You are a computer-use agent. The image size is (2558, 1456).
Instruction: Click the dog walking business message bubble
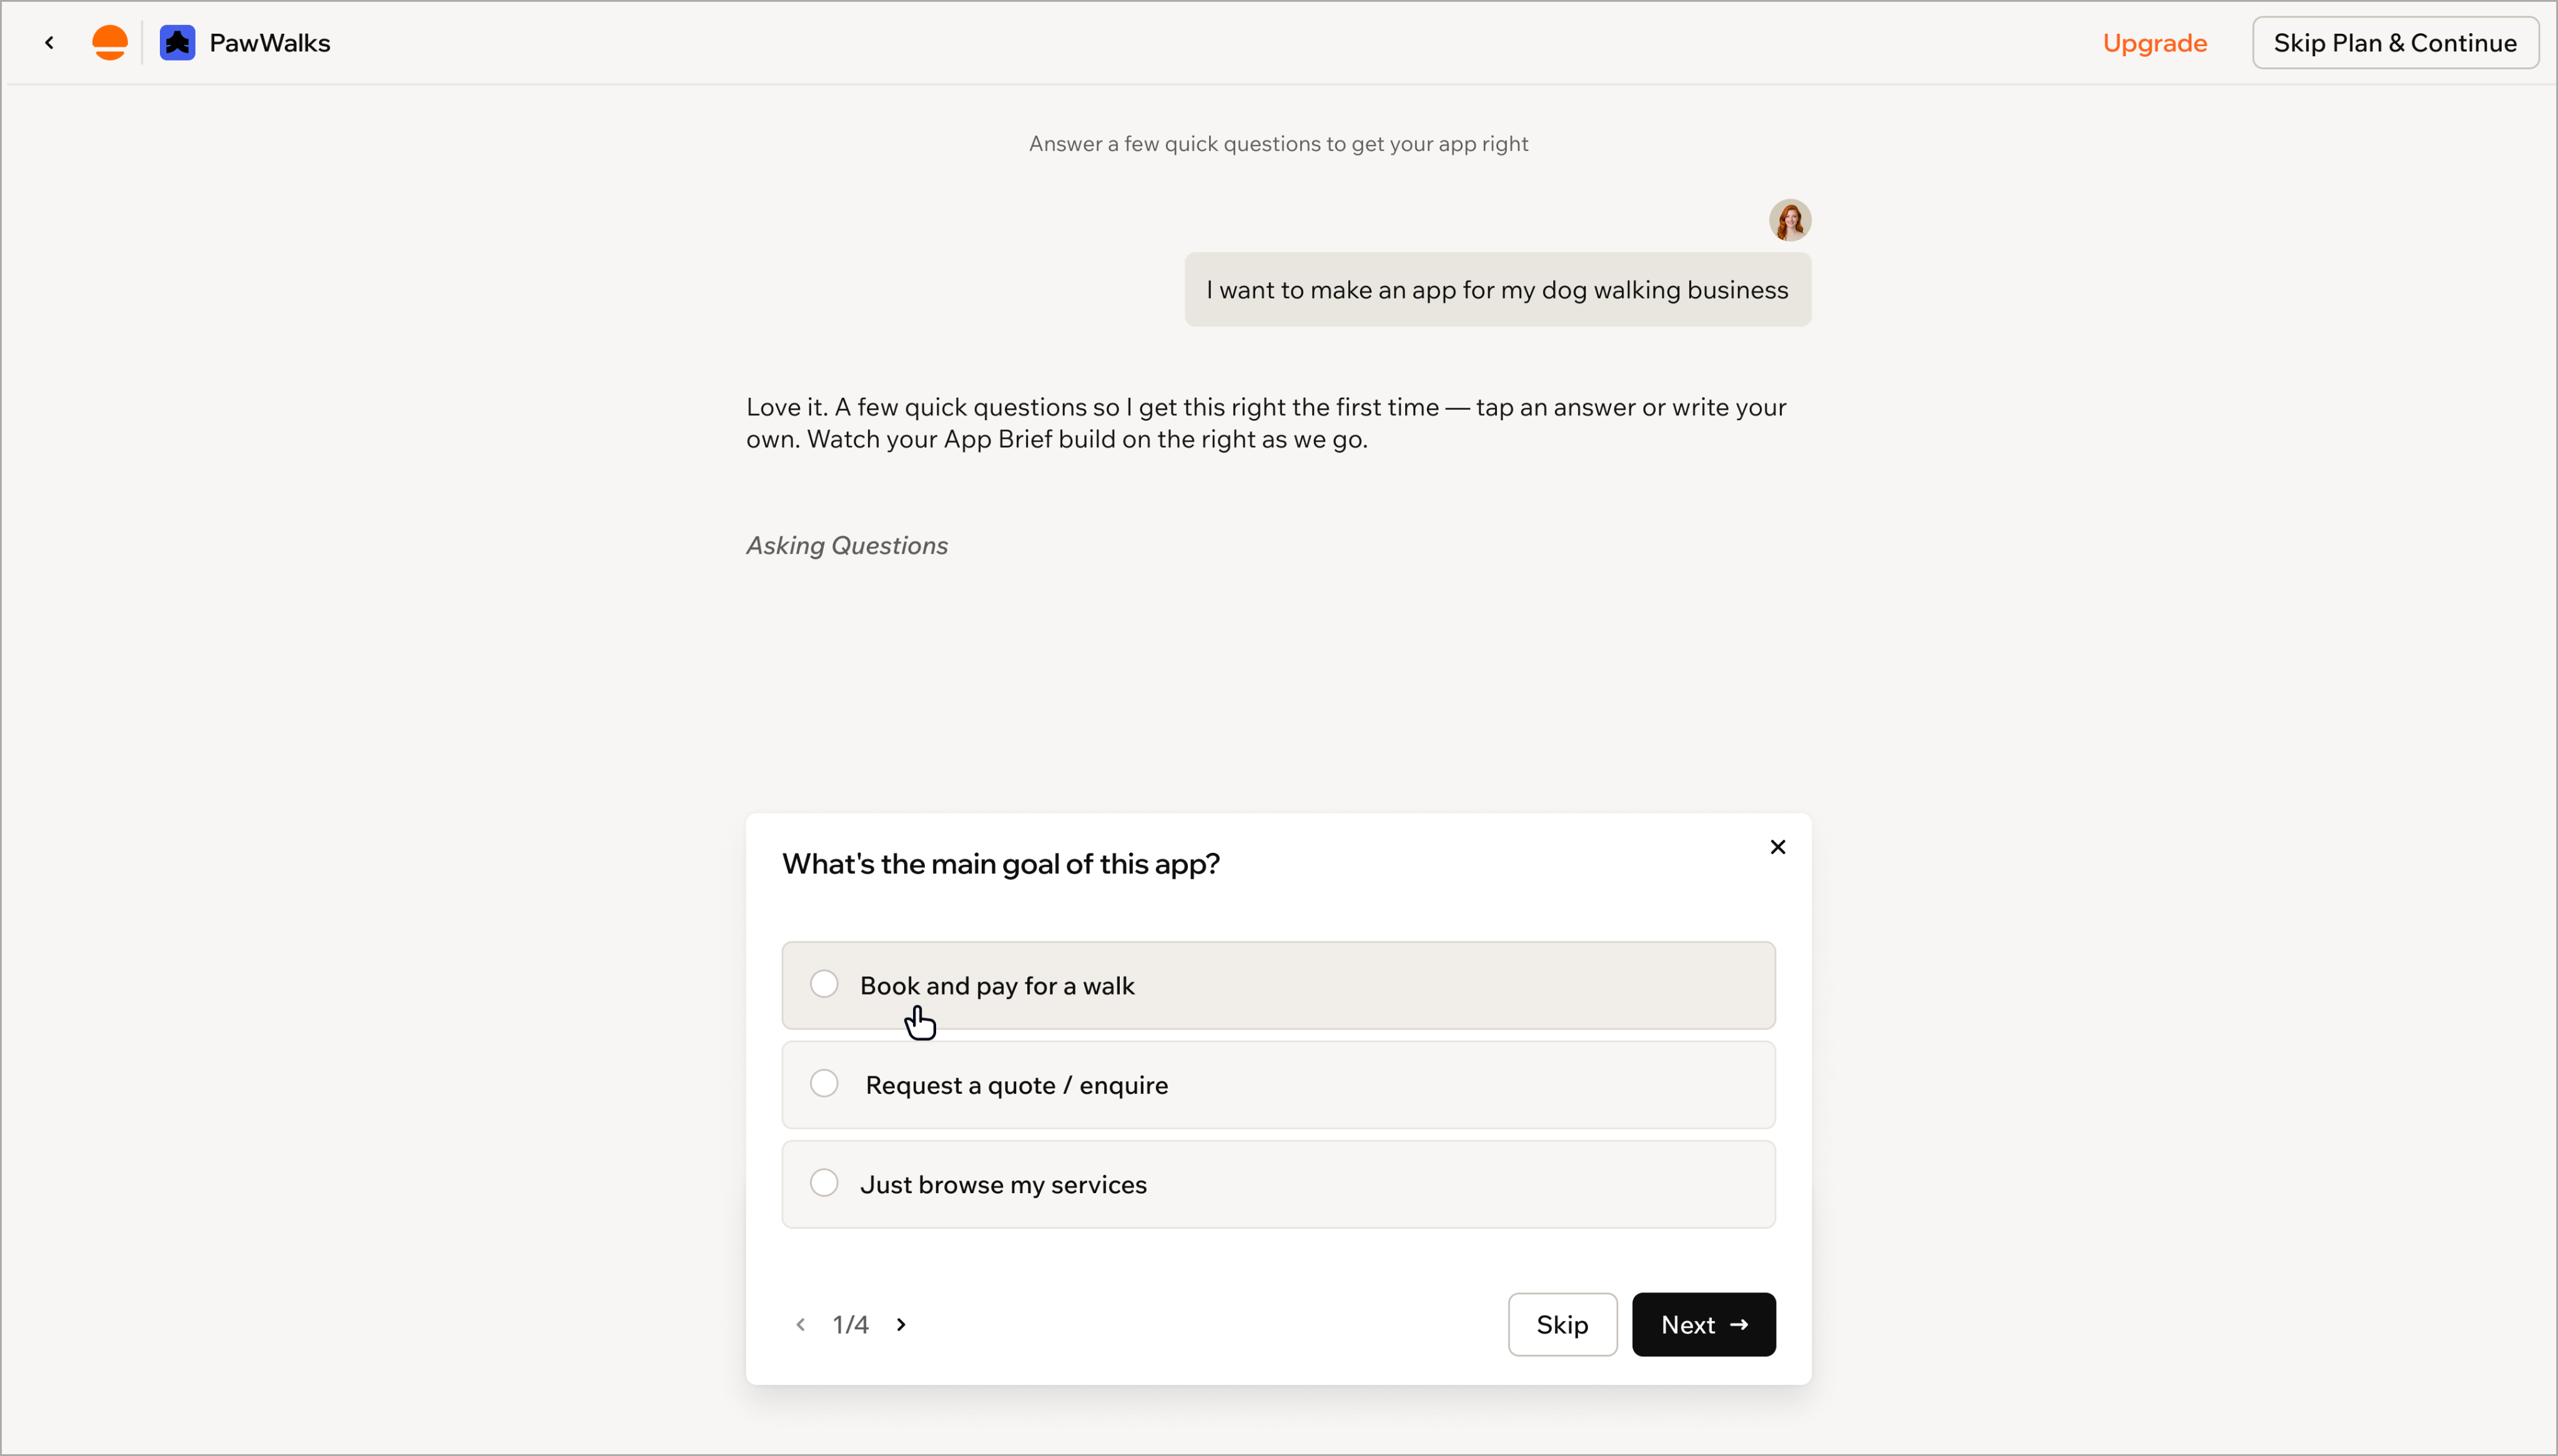pyautogui.click(x=1497, y=290)
